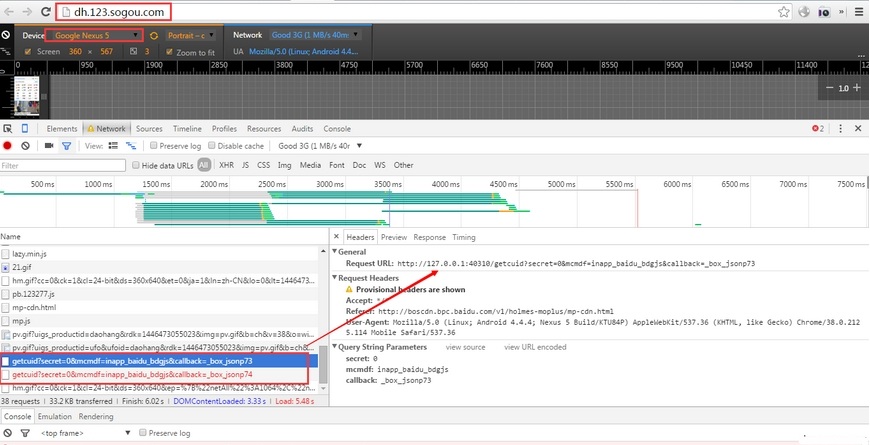The height and width of the screenshot is (445, 870).
Task: Switch to the Sources panel tab
Action: click(149, 129)
